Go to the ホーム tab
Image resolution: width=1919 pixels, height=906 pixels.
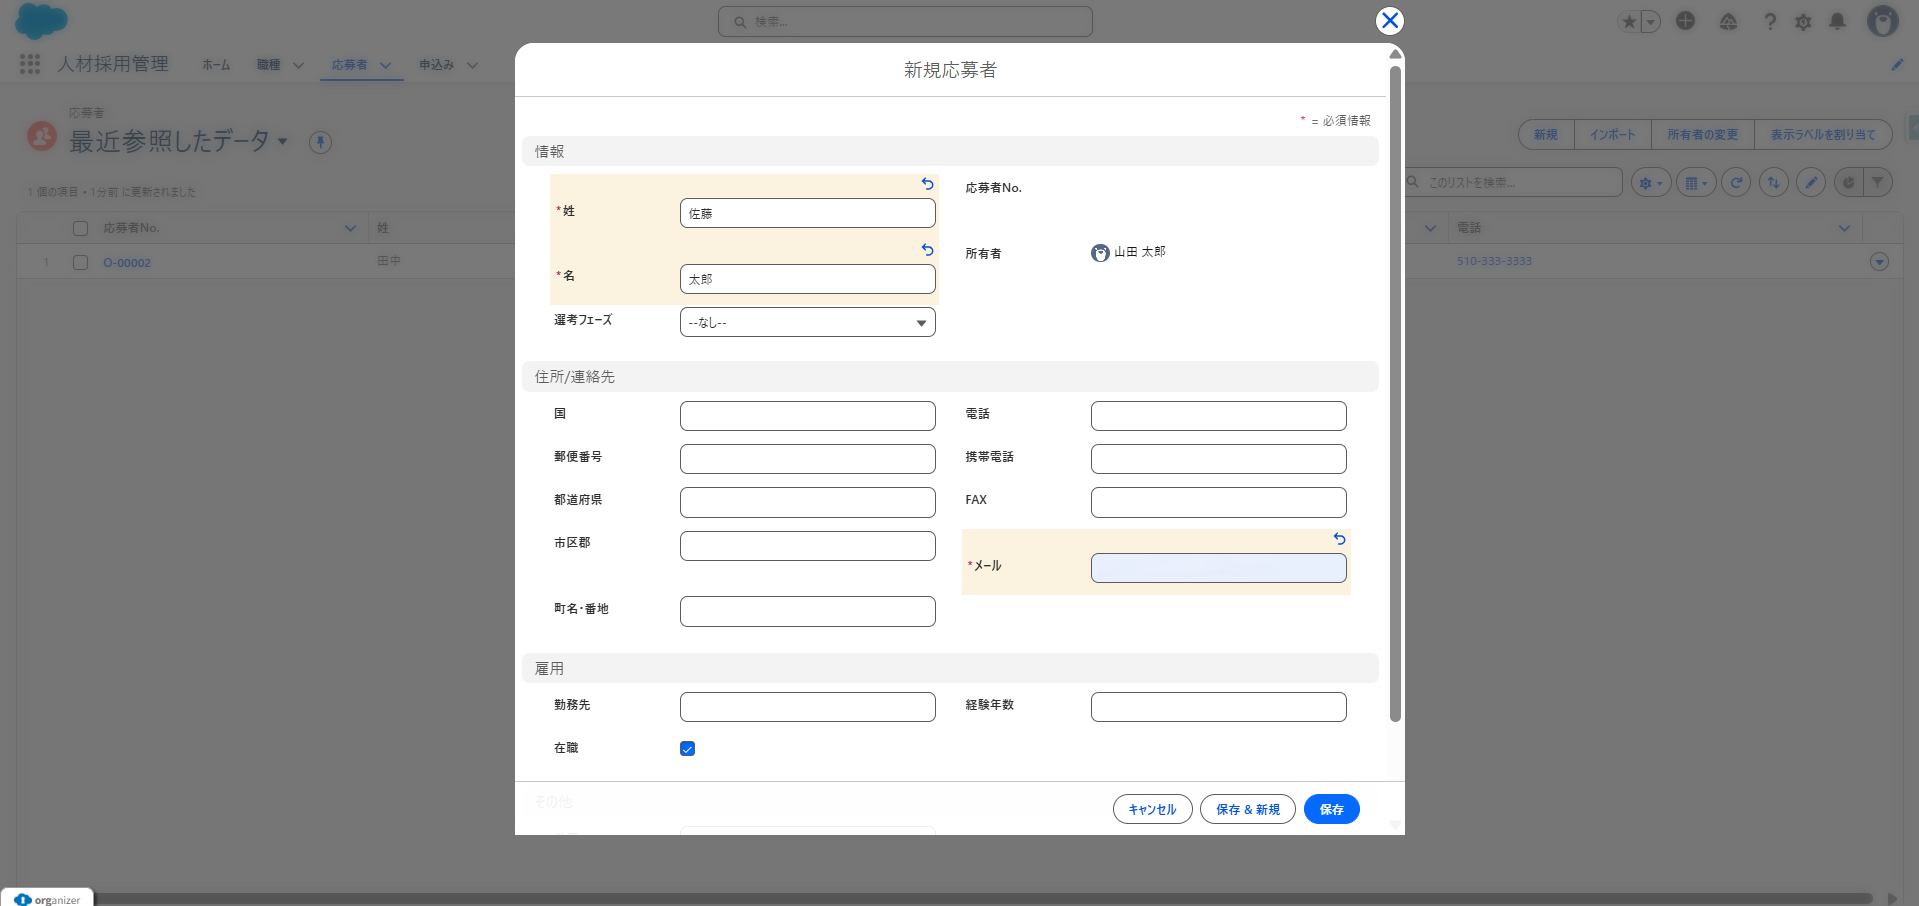coord(216,65)
